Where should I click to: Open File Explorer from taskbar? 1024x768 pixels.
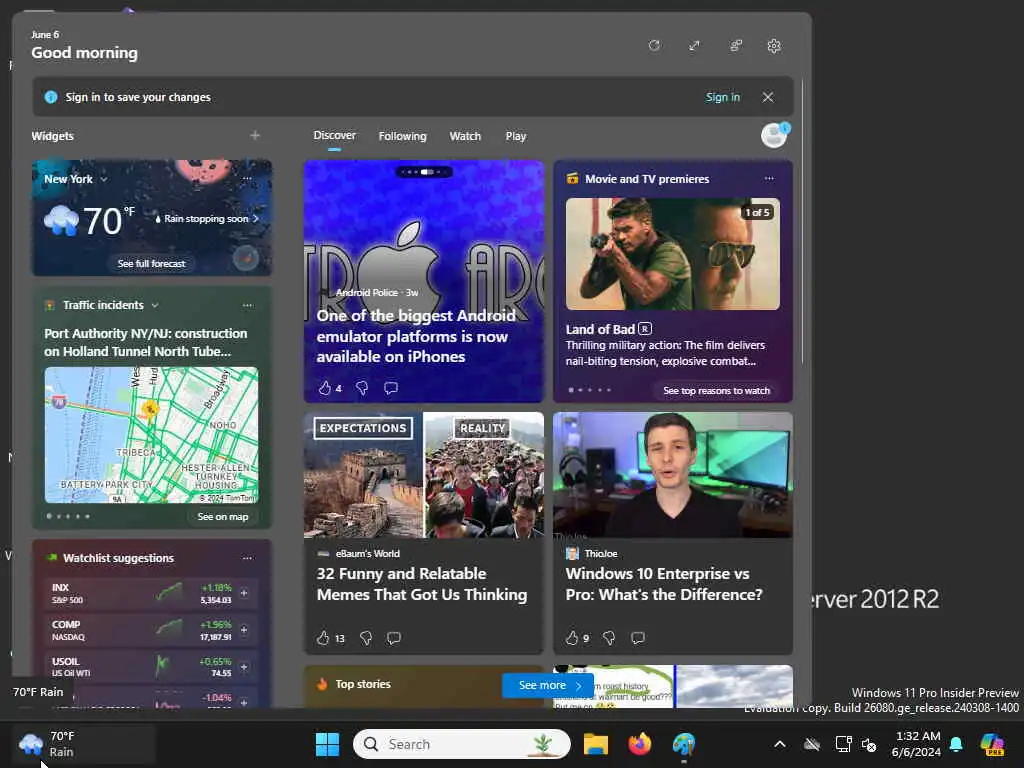point(596,744)
